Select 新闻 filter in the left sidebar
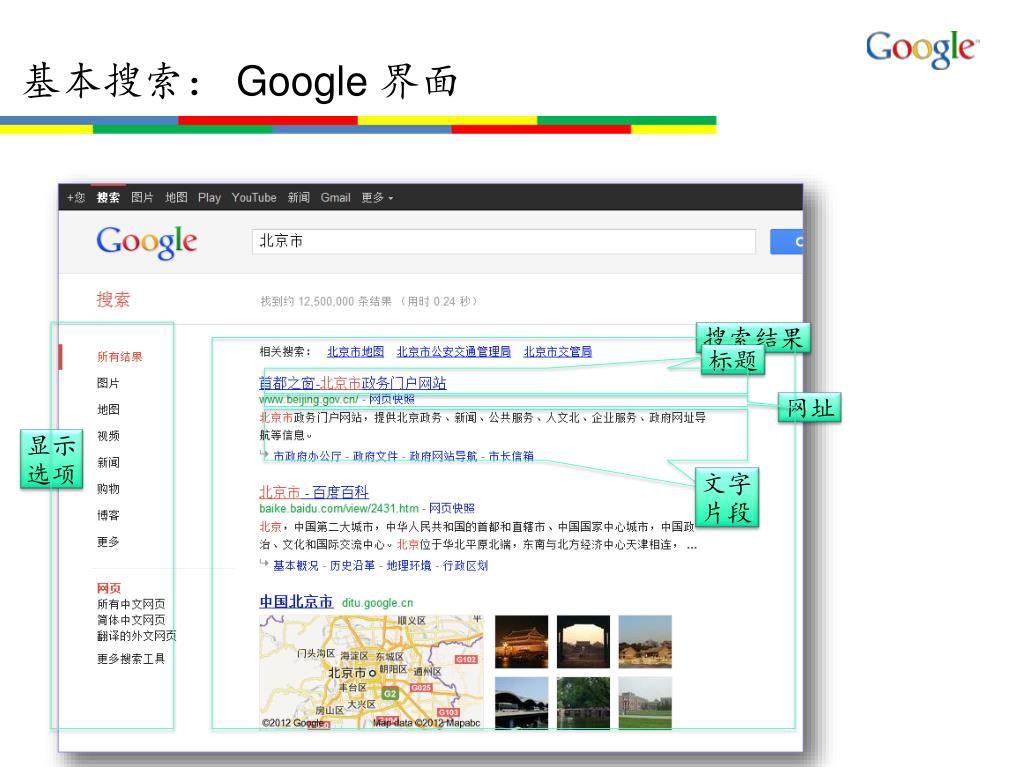Screen dimensions: 1023x767 click(108, 462)
